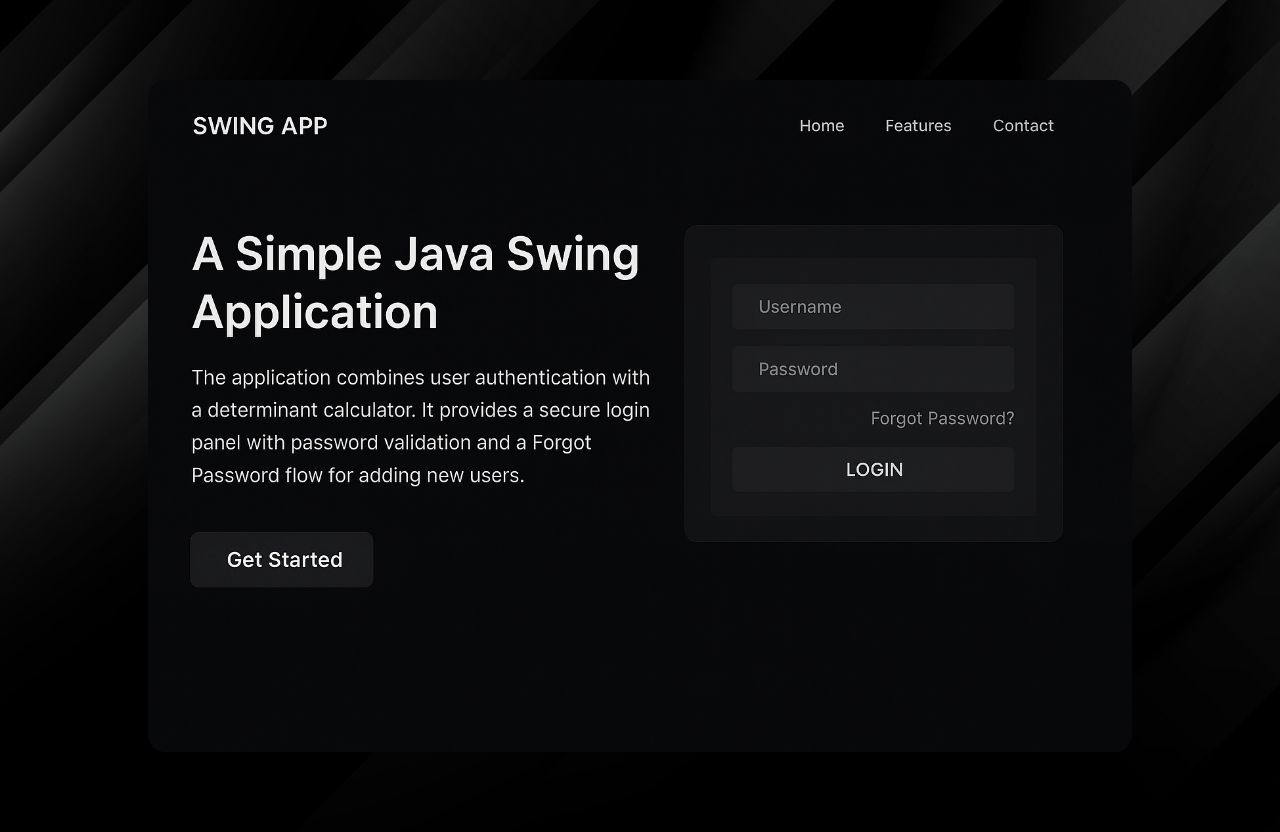
Task: Focus the Password input field
Action: (x=873, y=369)
